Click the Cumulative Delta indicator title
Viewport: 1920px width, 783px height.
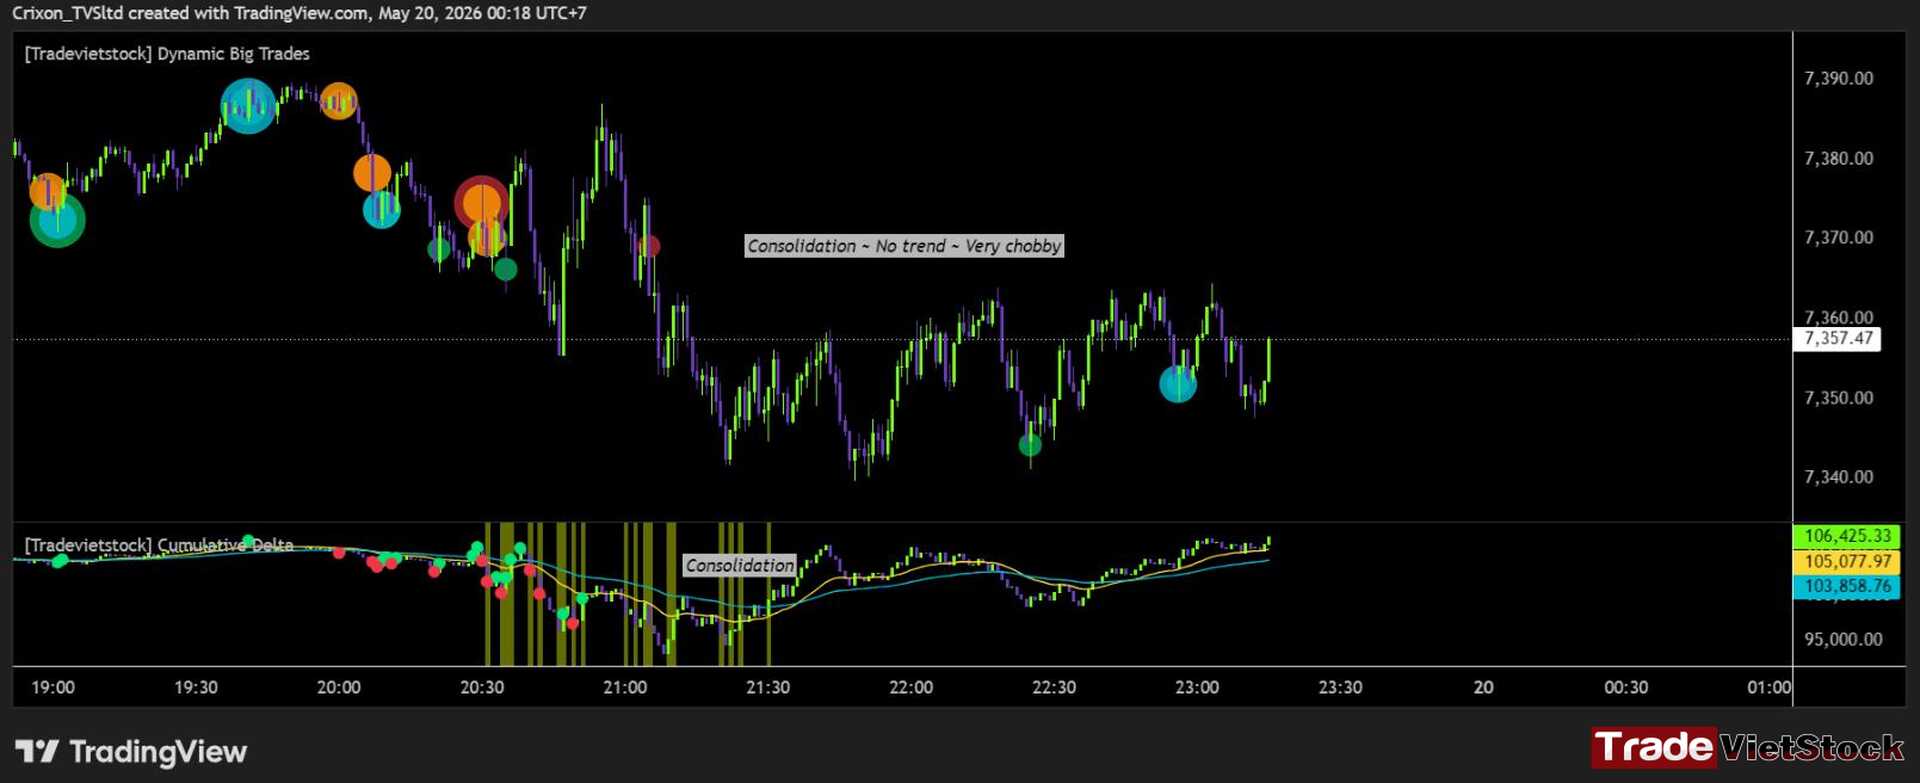159,545
